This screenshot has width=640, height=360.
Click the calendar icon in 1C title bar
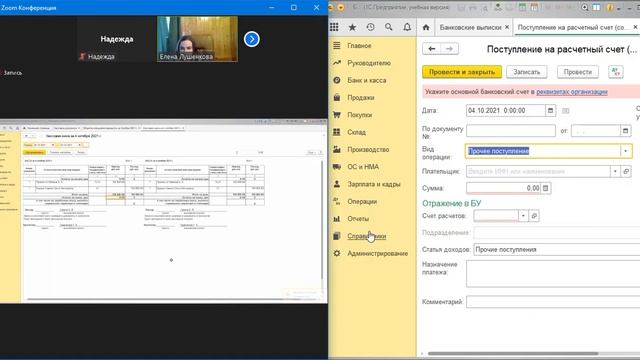point(534,7)
